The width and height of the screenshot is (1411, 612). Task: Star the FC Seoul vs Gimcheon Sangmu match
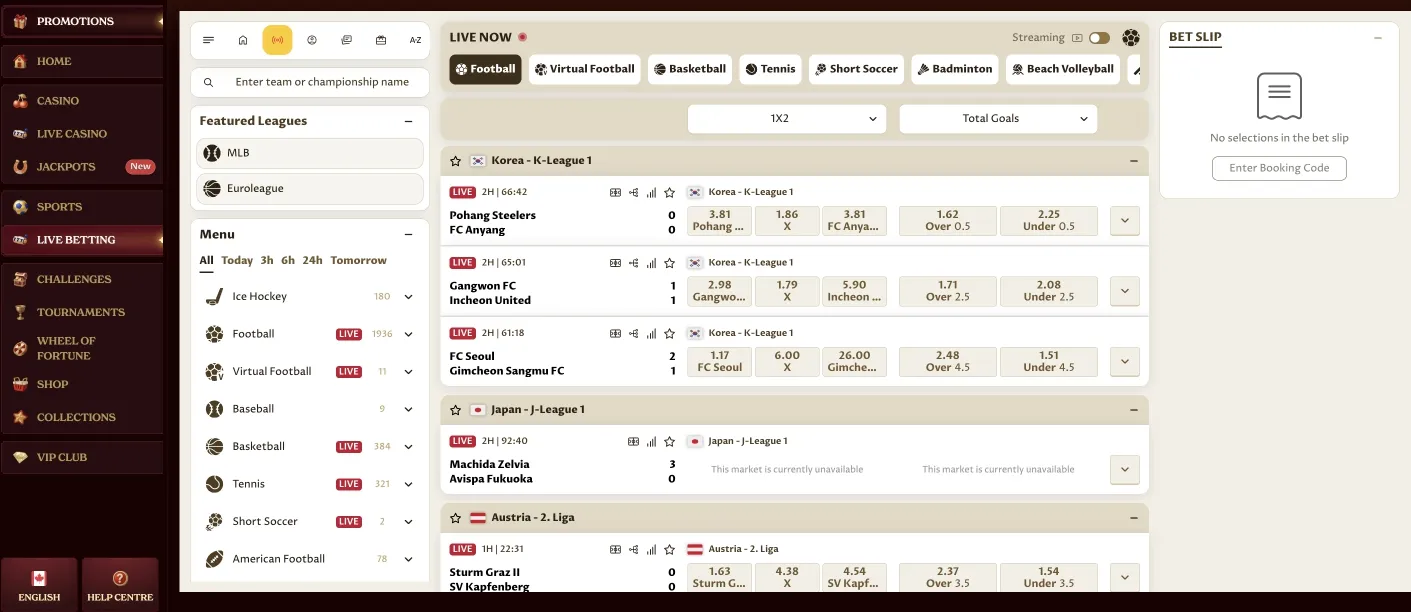click(670, 333)
